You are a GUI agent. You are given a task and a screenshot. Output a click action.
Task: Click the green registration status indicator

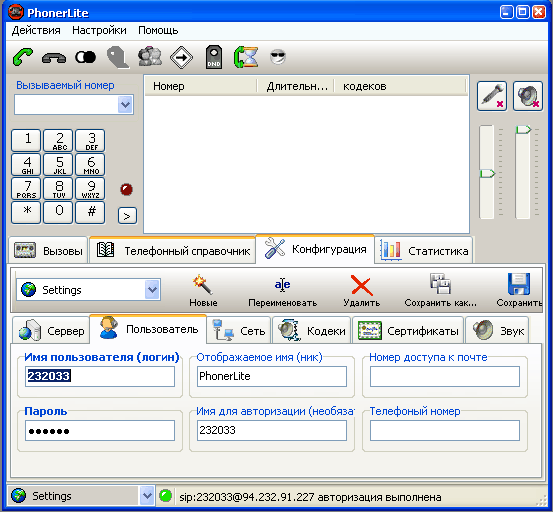tap(165, 496)
